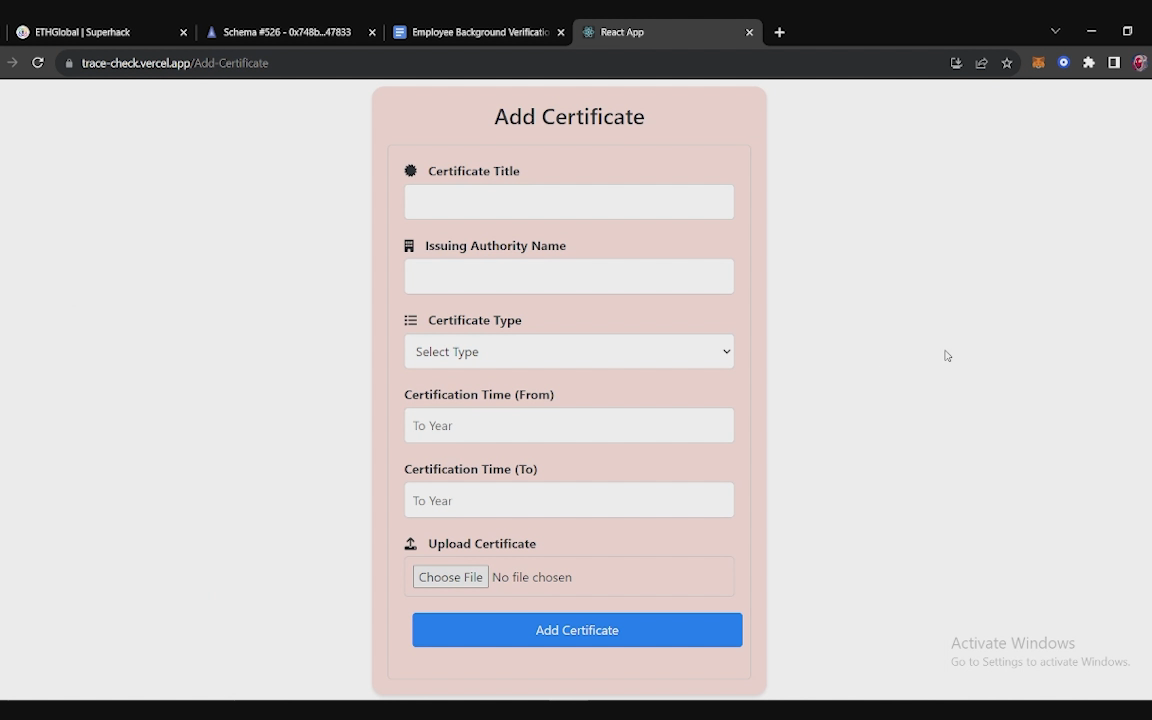Go forward in browser history
Viewport: 1152px width, 720px height.
click(12, 63)
